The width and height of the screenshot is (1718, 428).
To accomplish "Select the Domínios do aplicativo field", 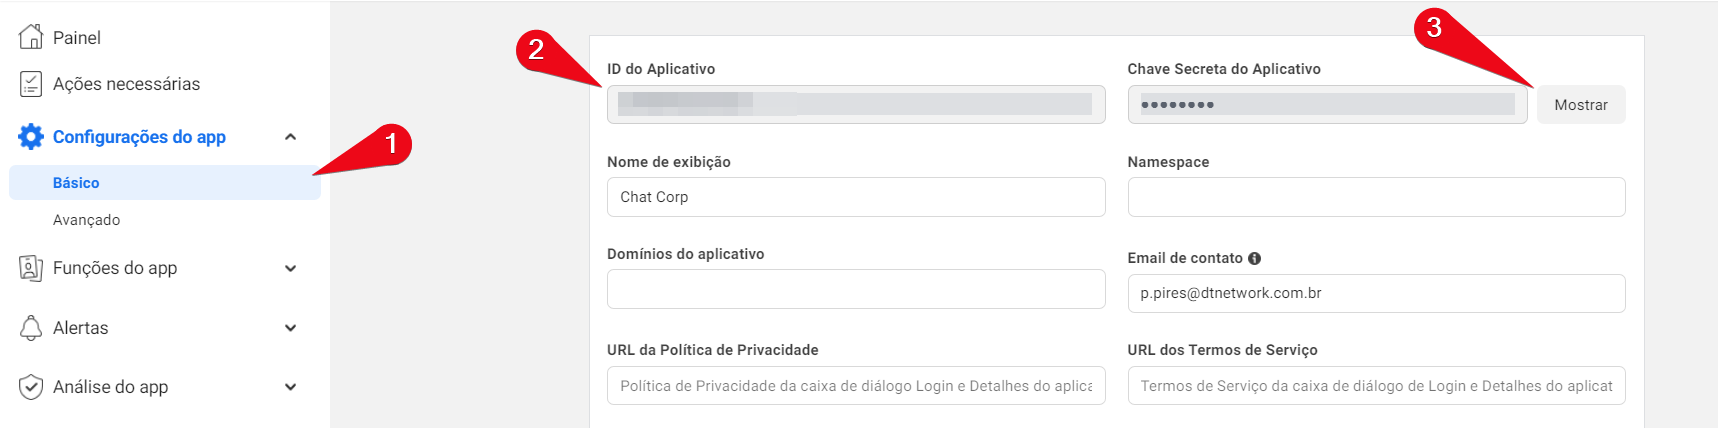I will pos(856,289).
